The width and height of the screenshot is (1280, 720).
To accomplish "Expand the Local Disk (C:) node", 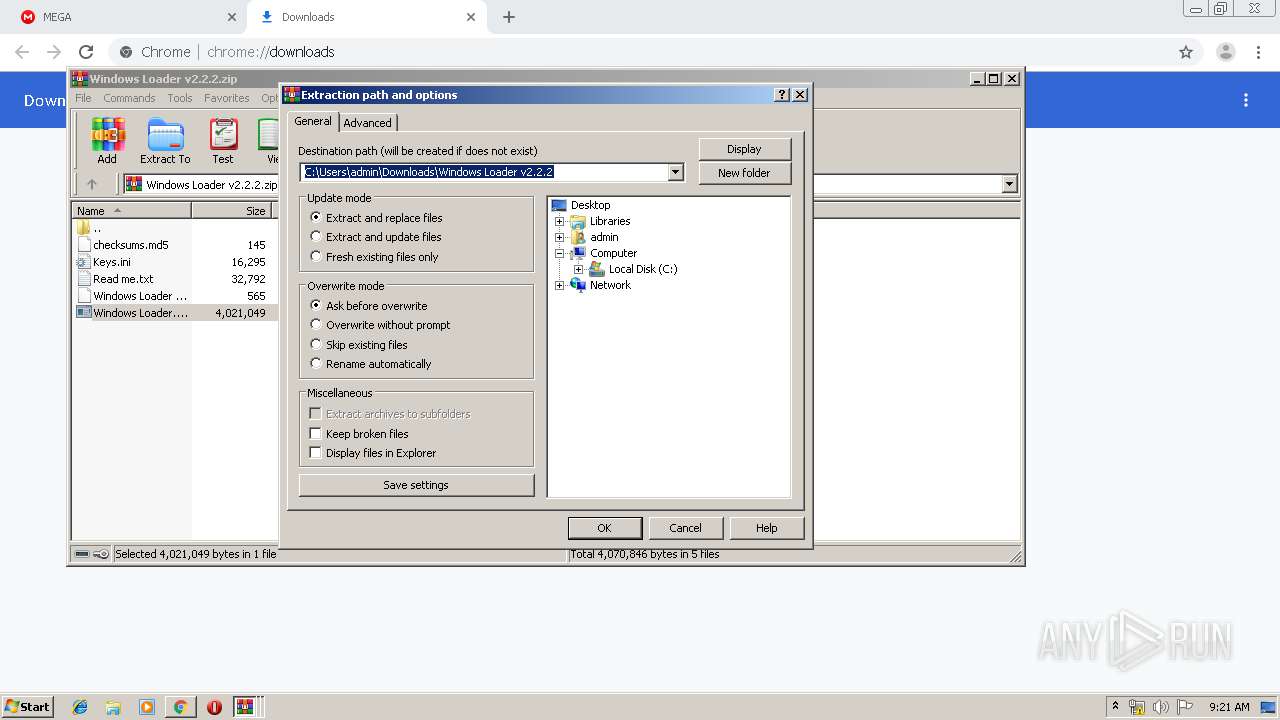I will 578,269.
